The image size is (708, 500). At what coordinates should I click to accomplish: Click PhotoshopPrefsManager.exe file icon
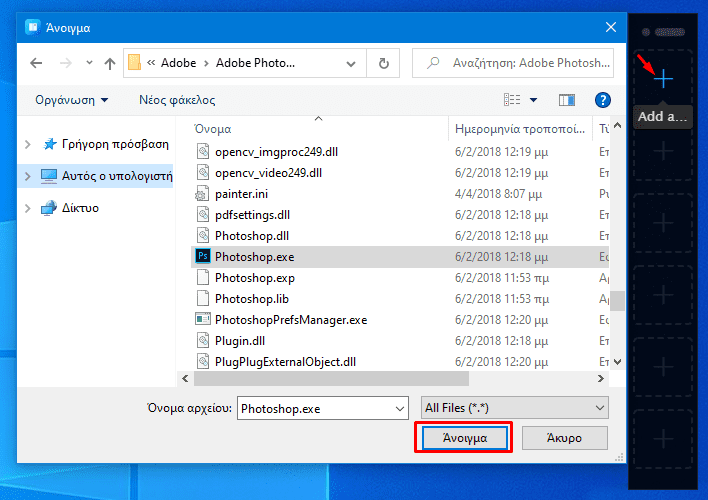(x=203, y=319)
